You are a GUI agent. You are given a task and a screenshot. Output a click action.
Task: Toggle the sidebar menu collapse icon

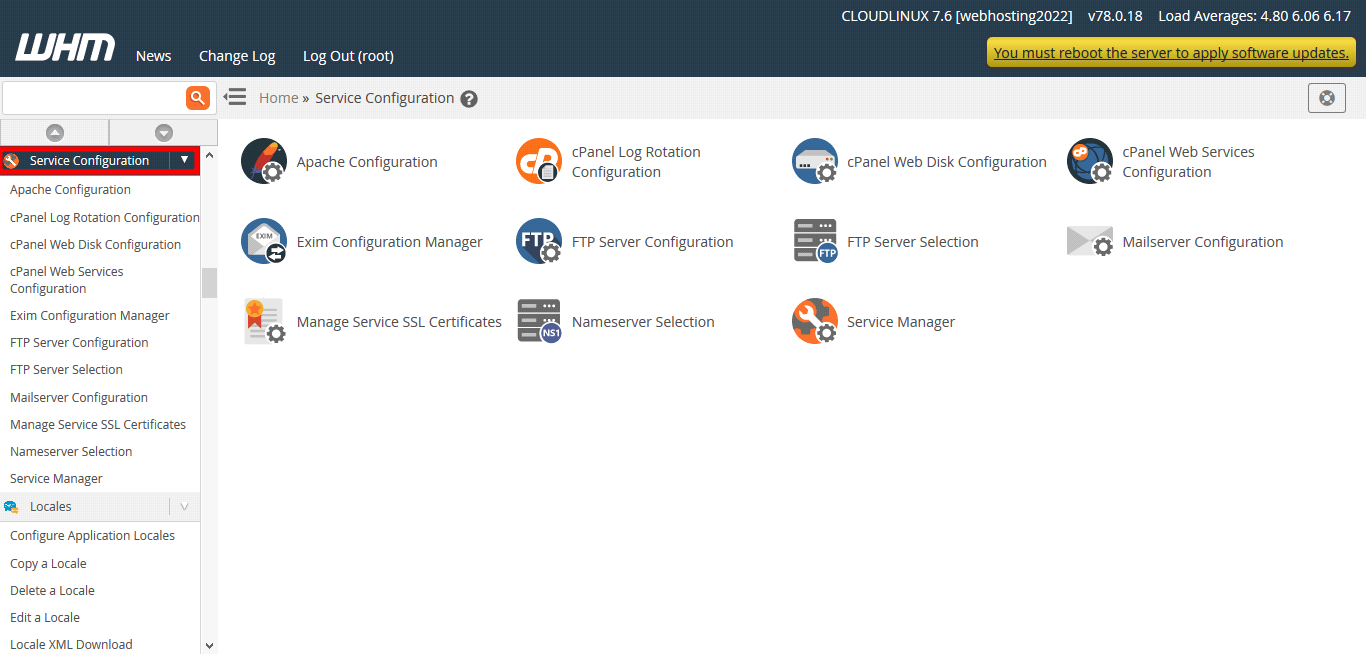pyautogui.click(x=235, y=97)
